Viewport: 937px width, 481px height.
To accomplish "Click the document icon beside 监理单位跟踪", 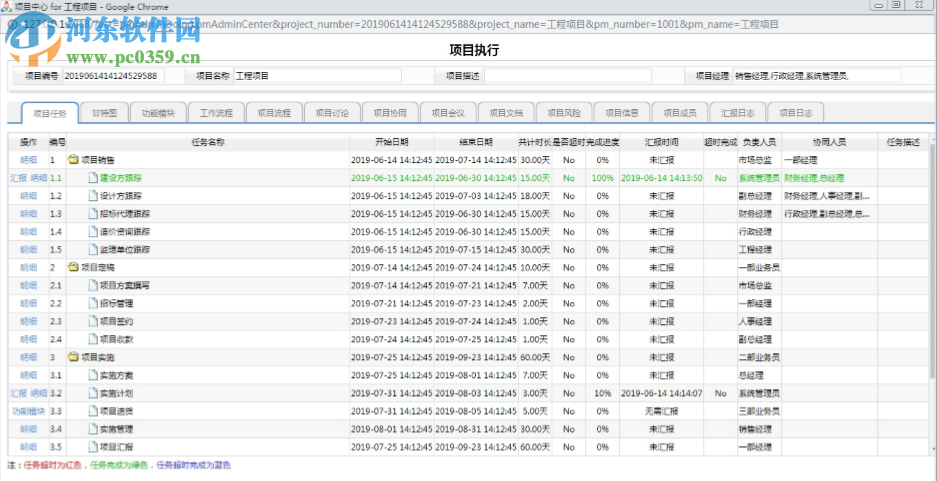I will tap(93, 250).
